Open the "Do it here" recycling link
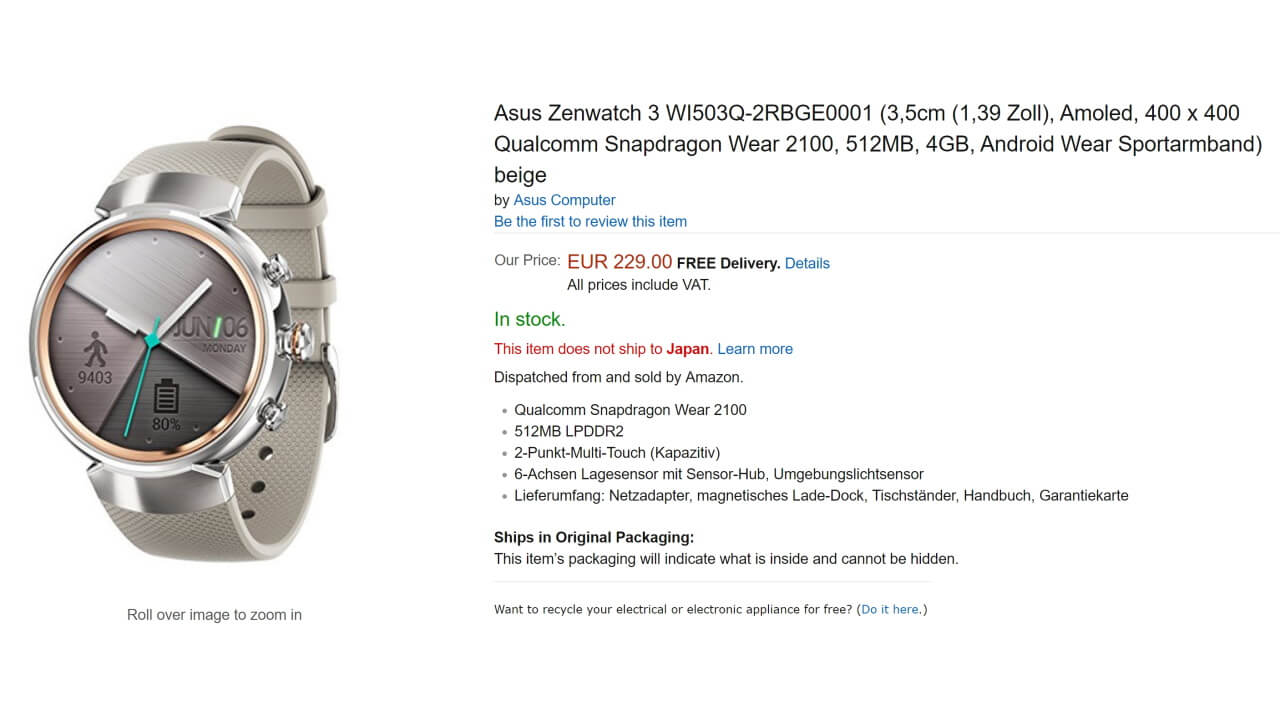 tap(889, 609)
